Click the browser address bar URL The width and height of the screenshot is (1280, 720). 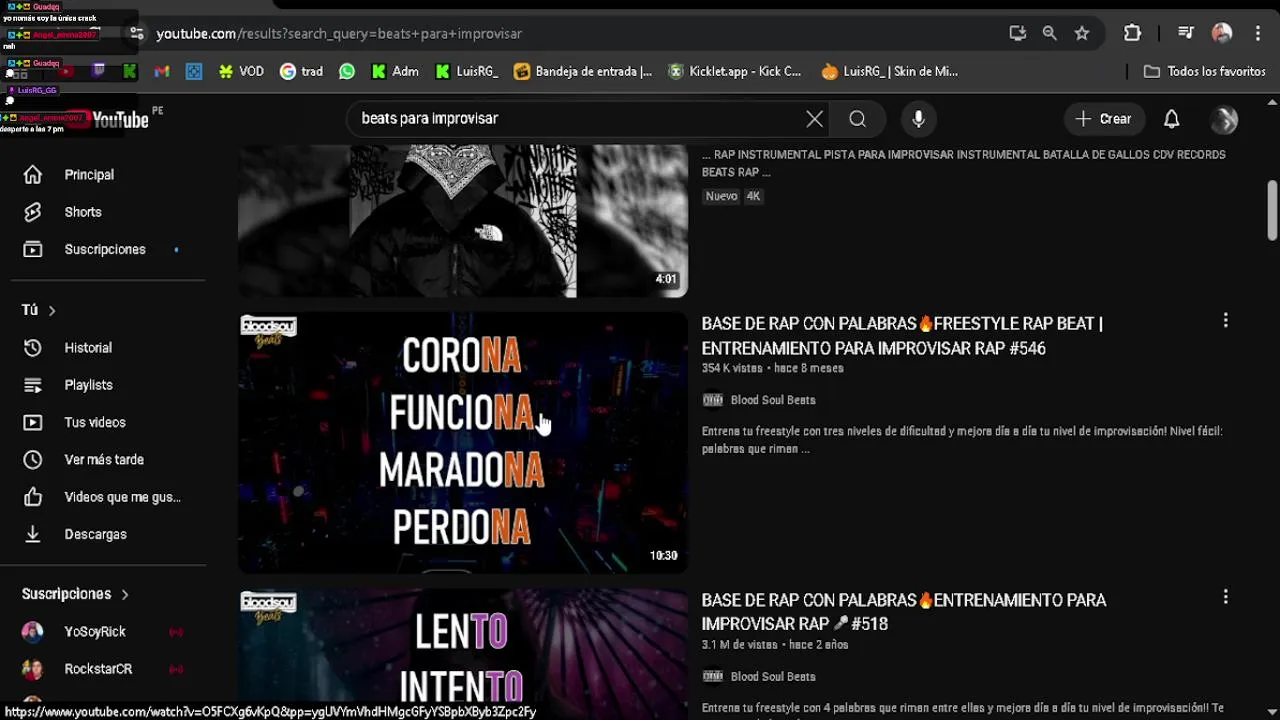339,33
